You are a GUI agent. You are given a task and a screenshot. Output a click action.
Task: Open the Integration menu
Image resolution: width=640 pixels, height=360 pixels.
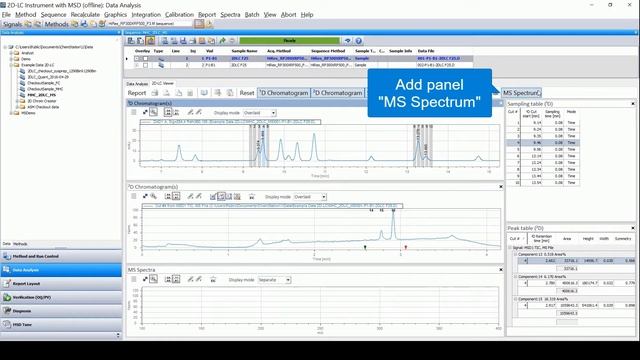pos(146,15)
